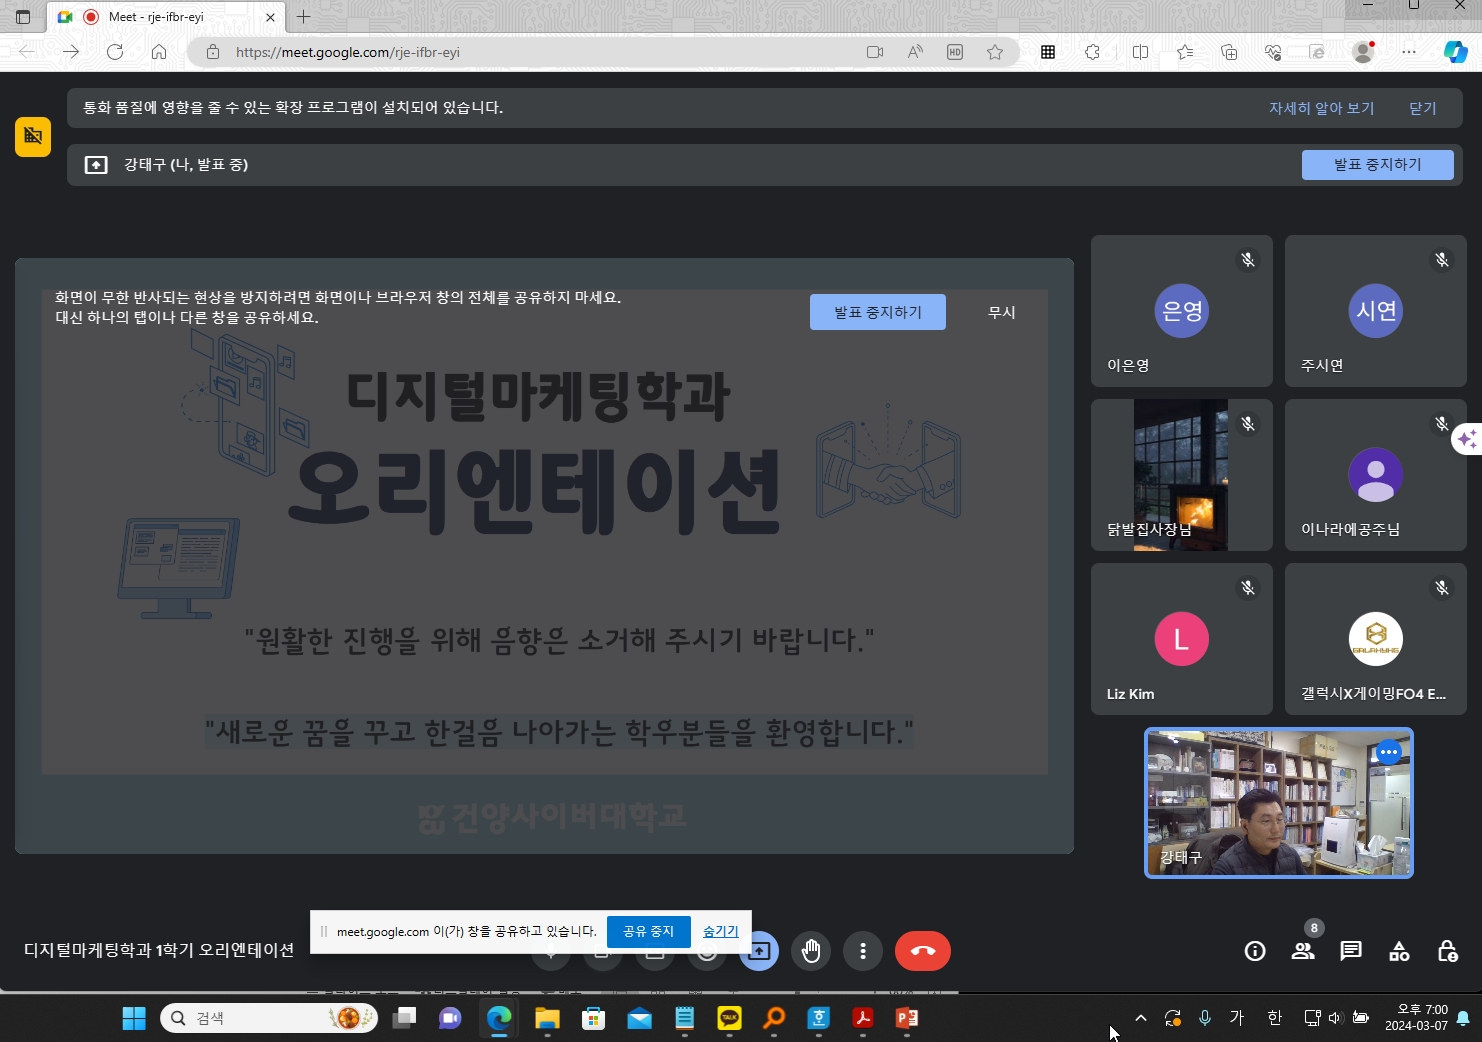Raise hand in the meeting
Viewport: 1482px width, 1042px height.
pos(811,951)
